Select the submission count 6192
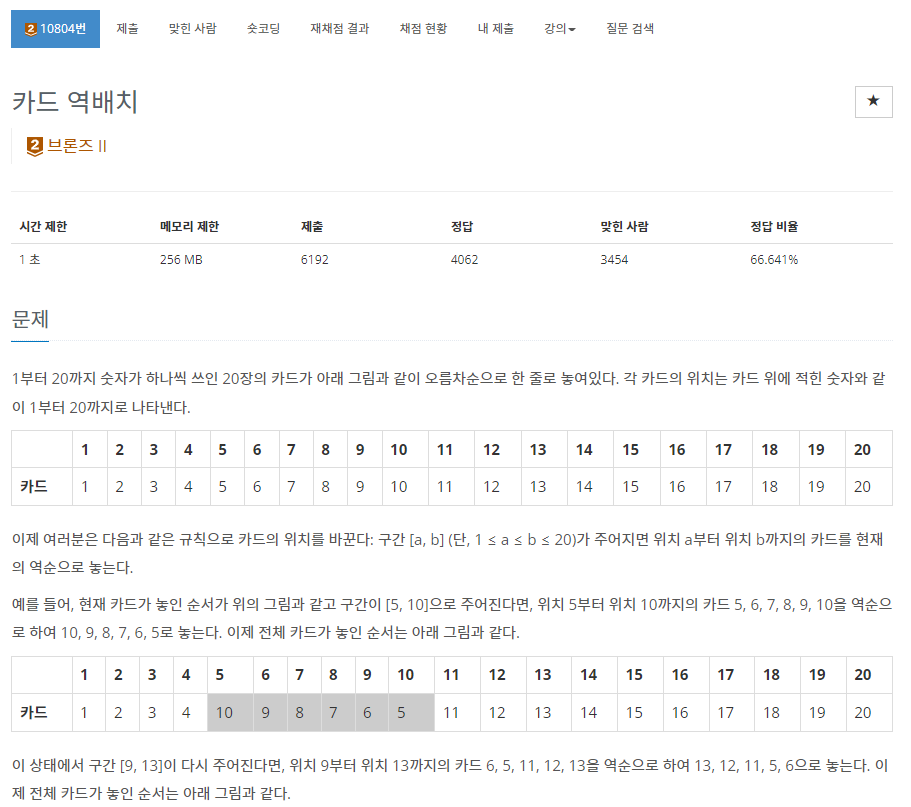Image resolution: width=911 pixels, height=807 pixels. [x=314, y=260]
